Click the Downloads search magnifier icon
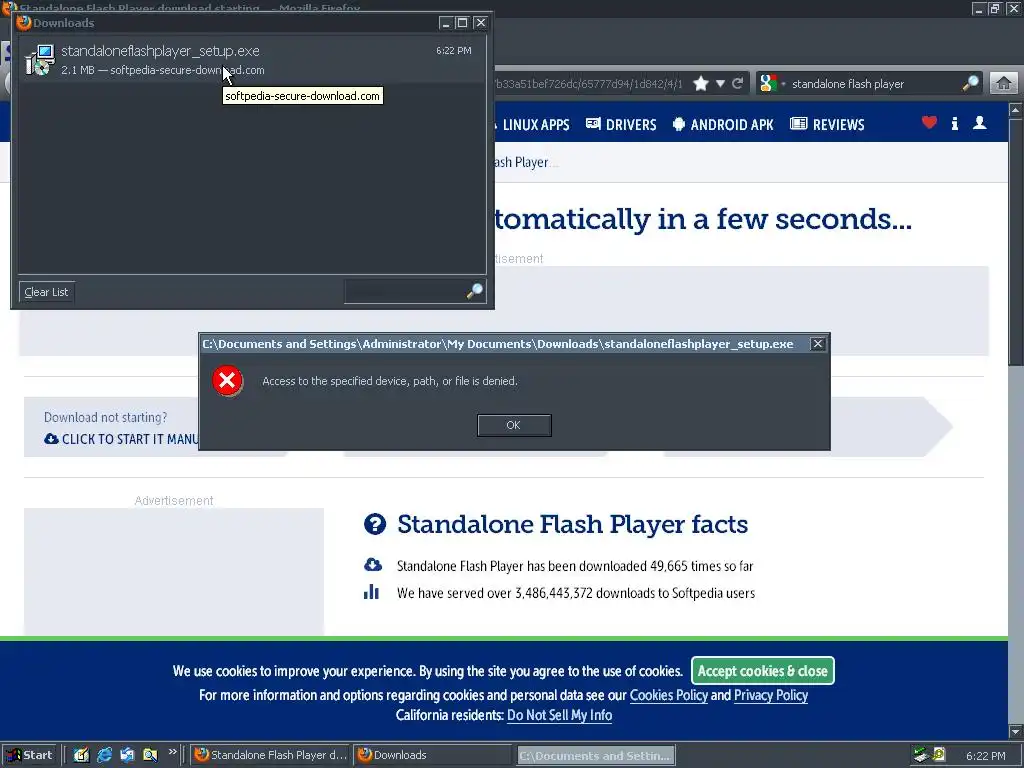Screen dimensions: 1024x768 (x=475, y=291)
